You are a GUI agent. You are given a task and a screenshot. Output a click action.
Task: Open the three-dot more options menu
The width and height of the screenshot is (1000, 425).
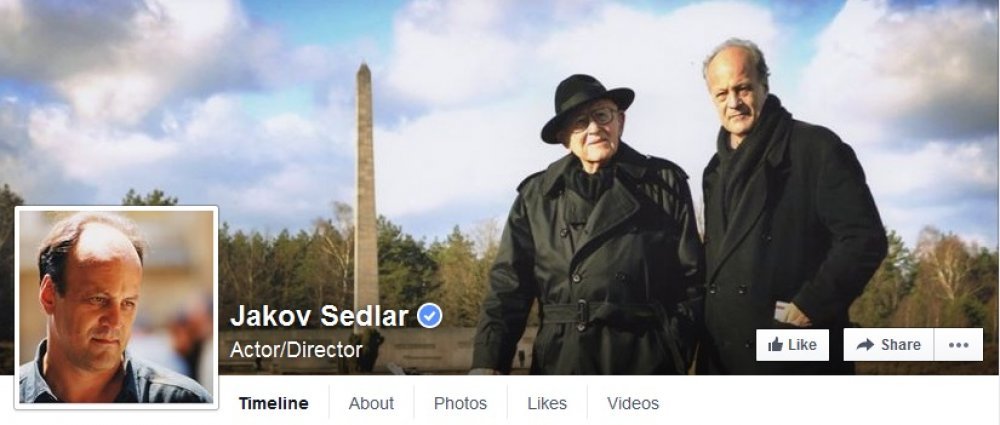point(959,345)
